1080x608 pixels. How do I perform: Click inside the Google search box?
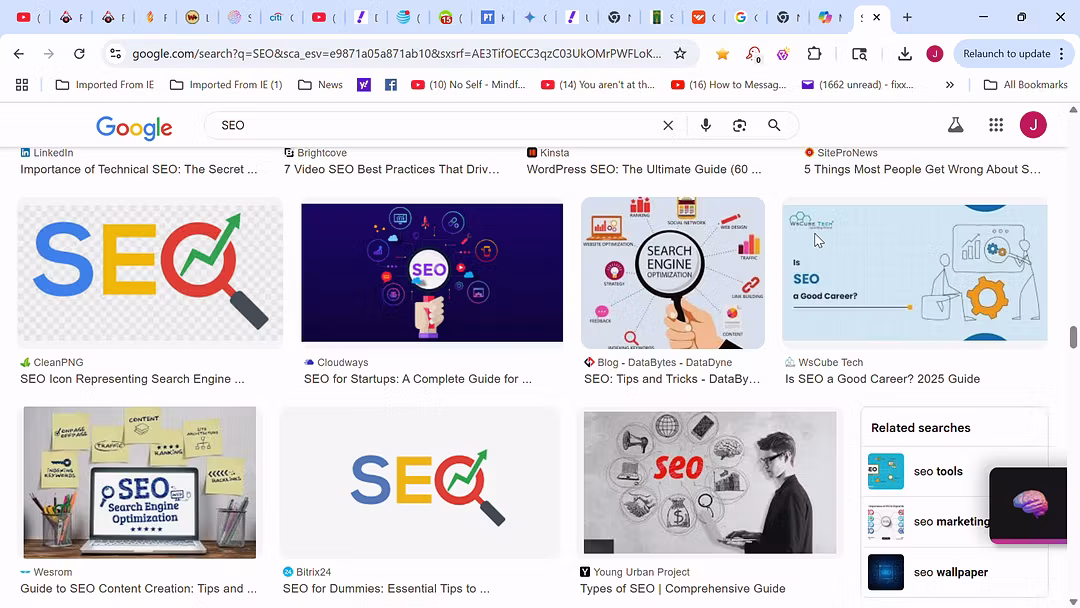coord(430,125)
